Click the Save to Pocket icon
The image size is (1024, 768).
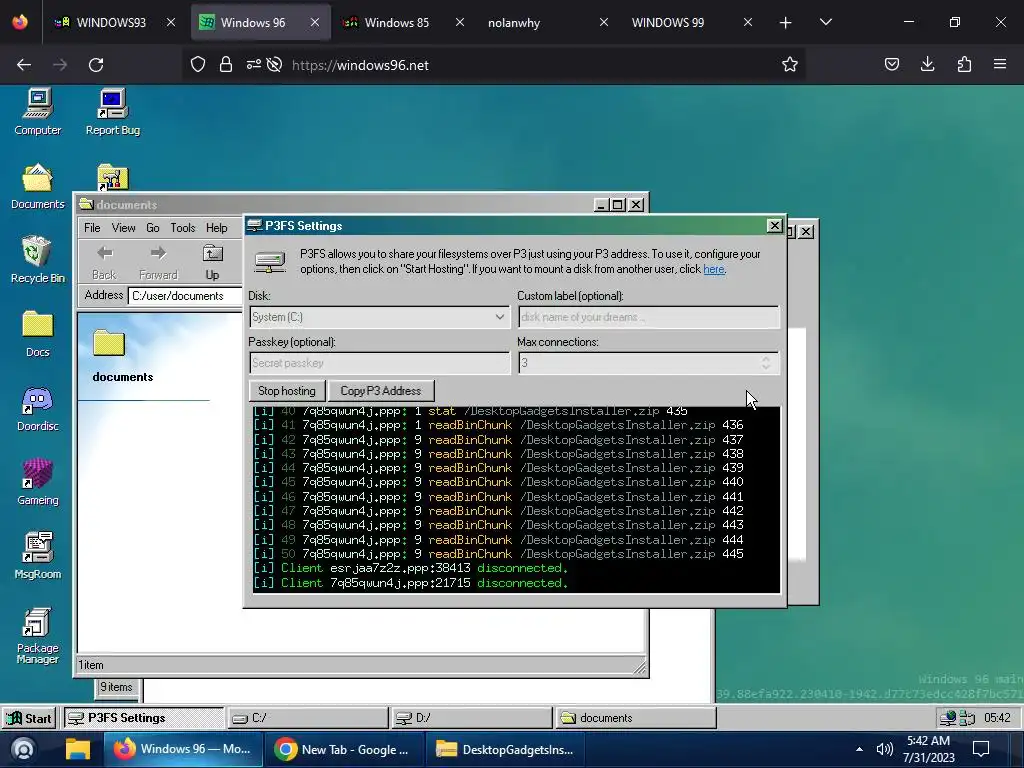[891, 65]
